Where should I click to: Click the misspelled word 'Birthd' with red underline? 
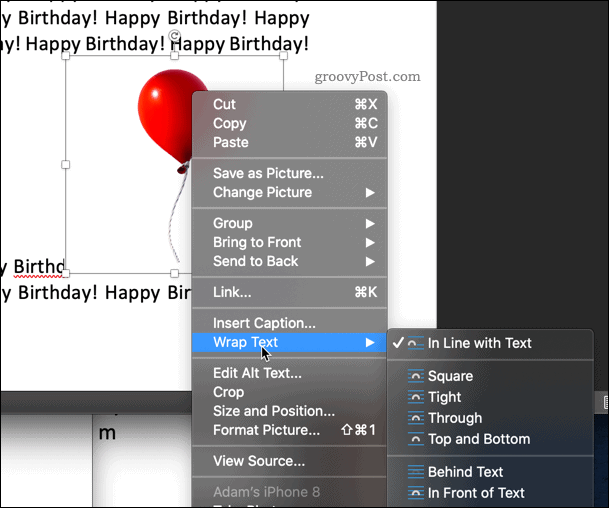39,267
